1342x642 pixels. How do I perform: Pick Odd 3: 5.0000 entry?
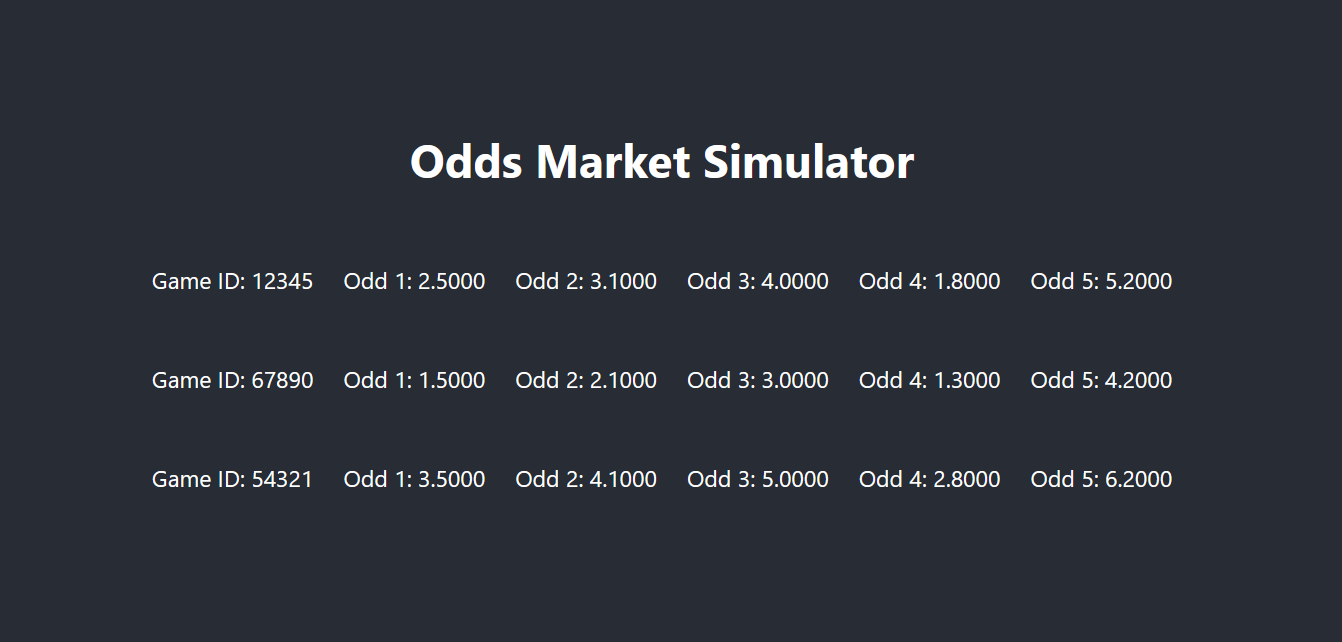(x=758, y=479)
